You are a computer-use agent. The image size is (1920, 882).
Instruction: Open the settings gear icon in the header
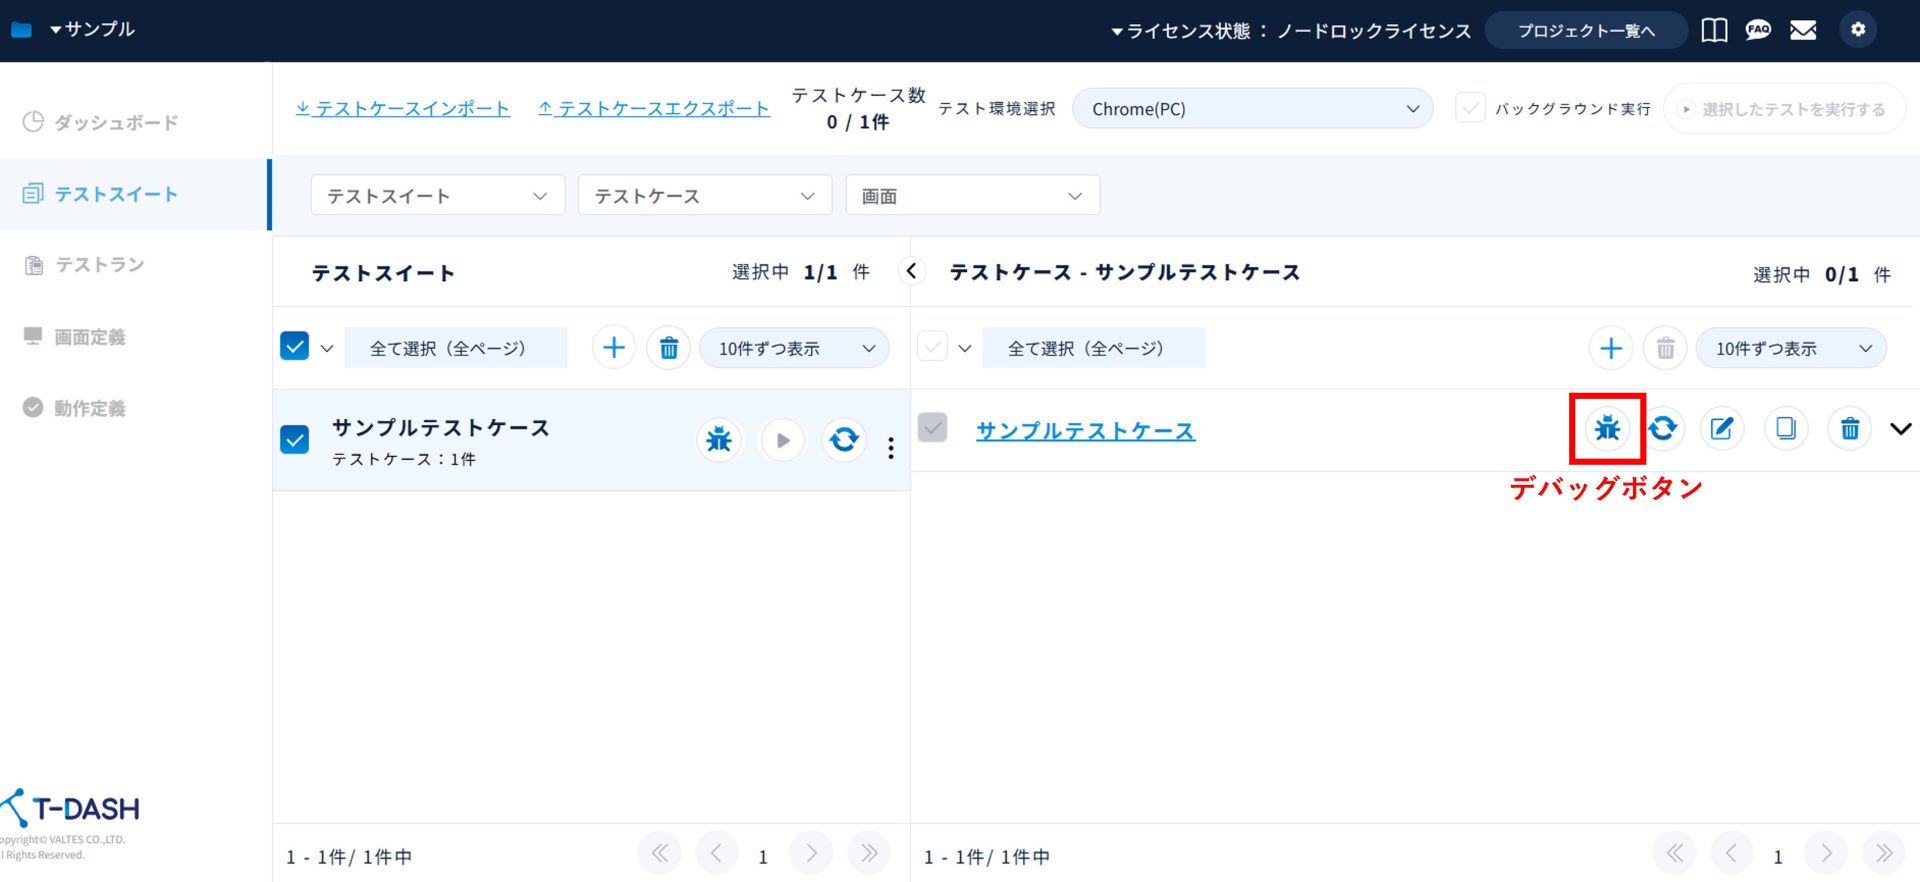pyautogui.click(x=1858, y=30)
